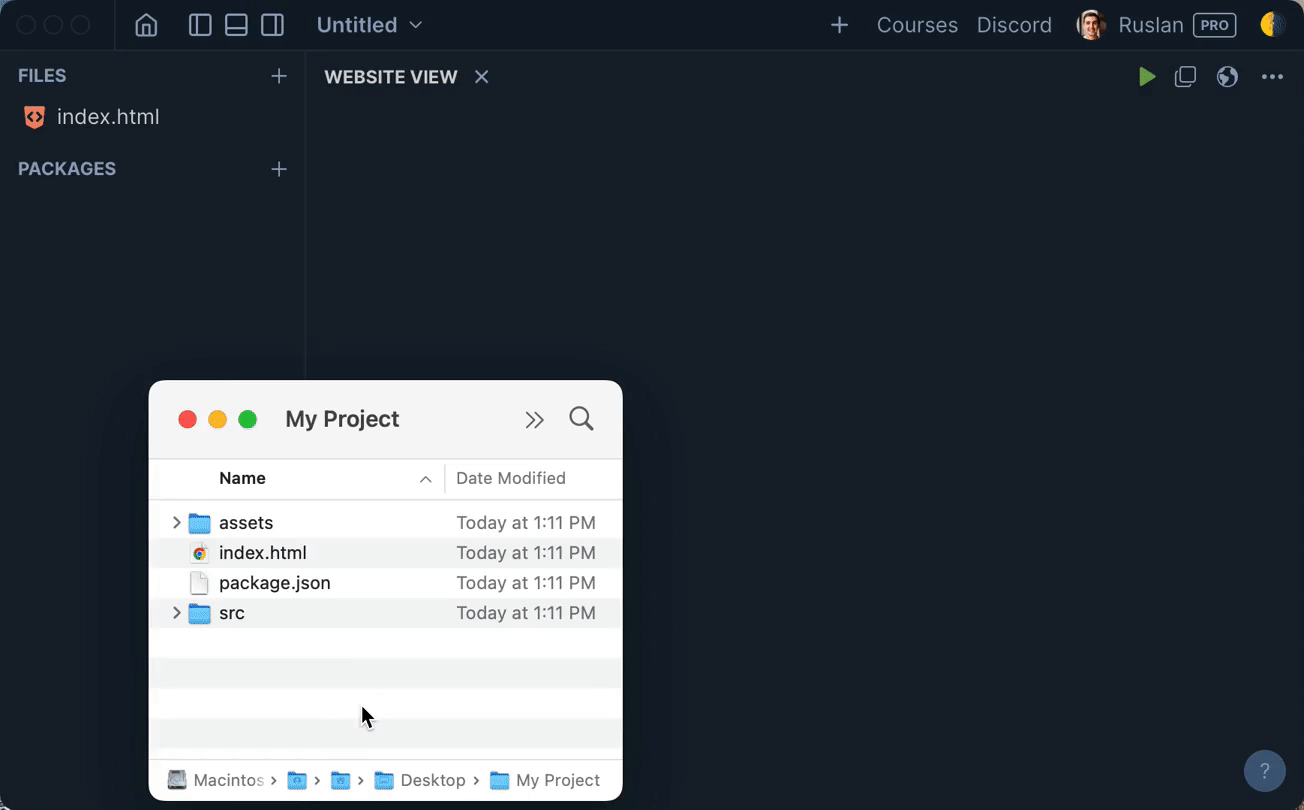
Task: Select the bottom split layout icon
Action: tap(236, 25)
